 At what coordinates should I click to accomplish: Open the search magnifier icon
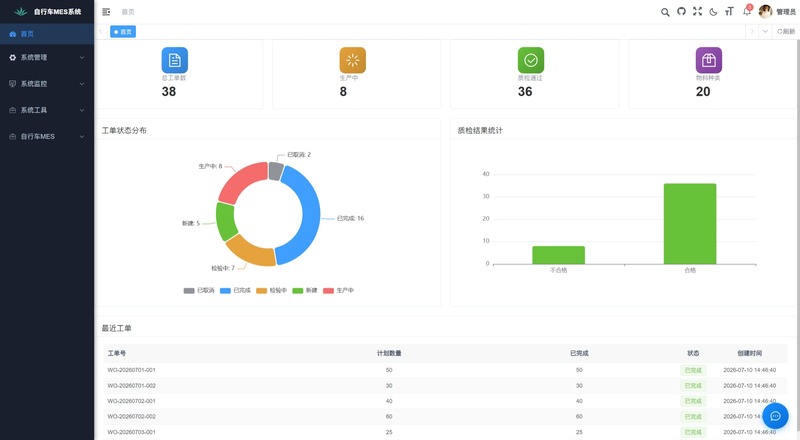(x=665, y=12)
